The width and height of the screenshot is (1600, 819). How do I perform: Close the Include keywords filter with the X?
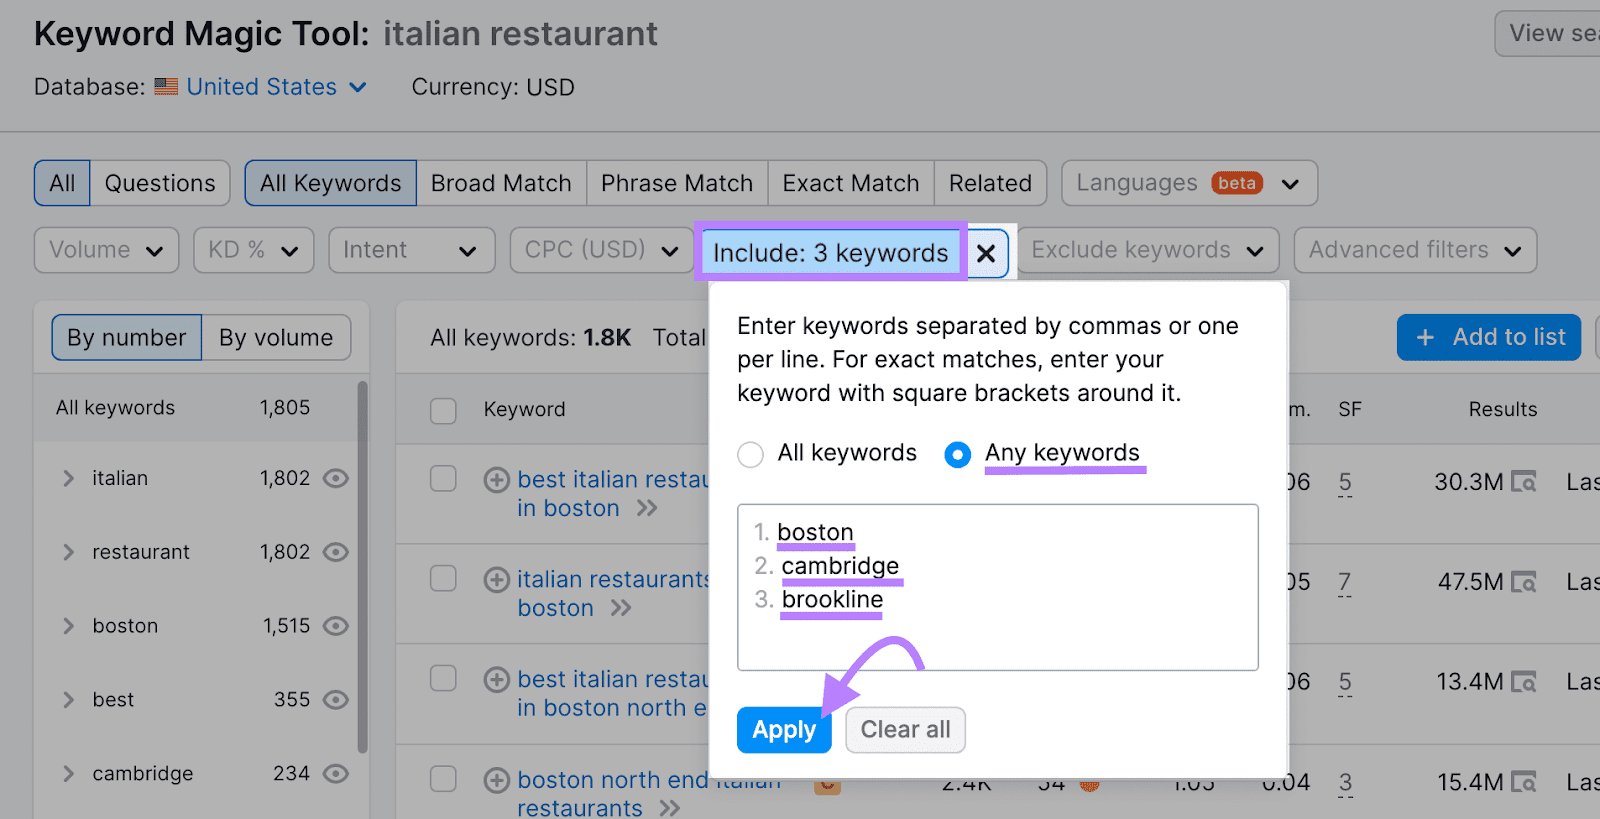click(986, 252)
